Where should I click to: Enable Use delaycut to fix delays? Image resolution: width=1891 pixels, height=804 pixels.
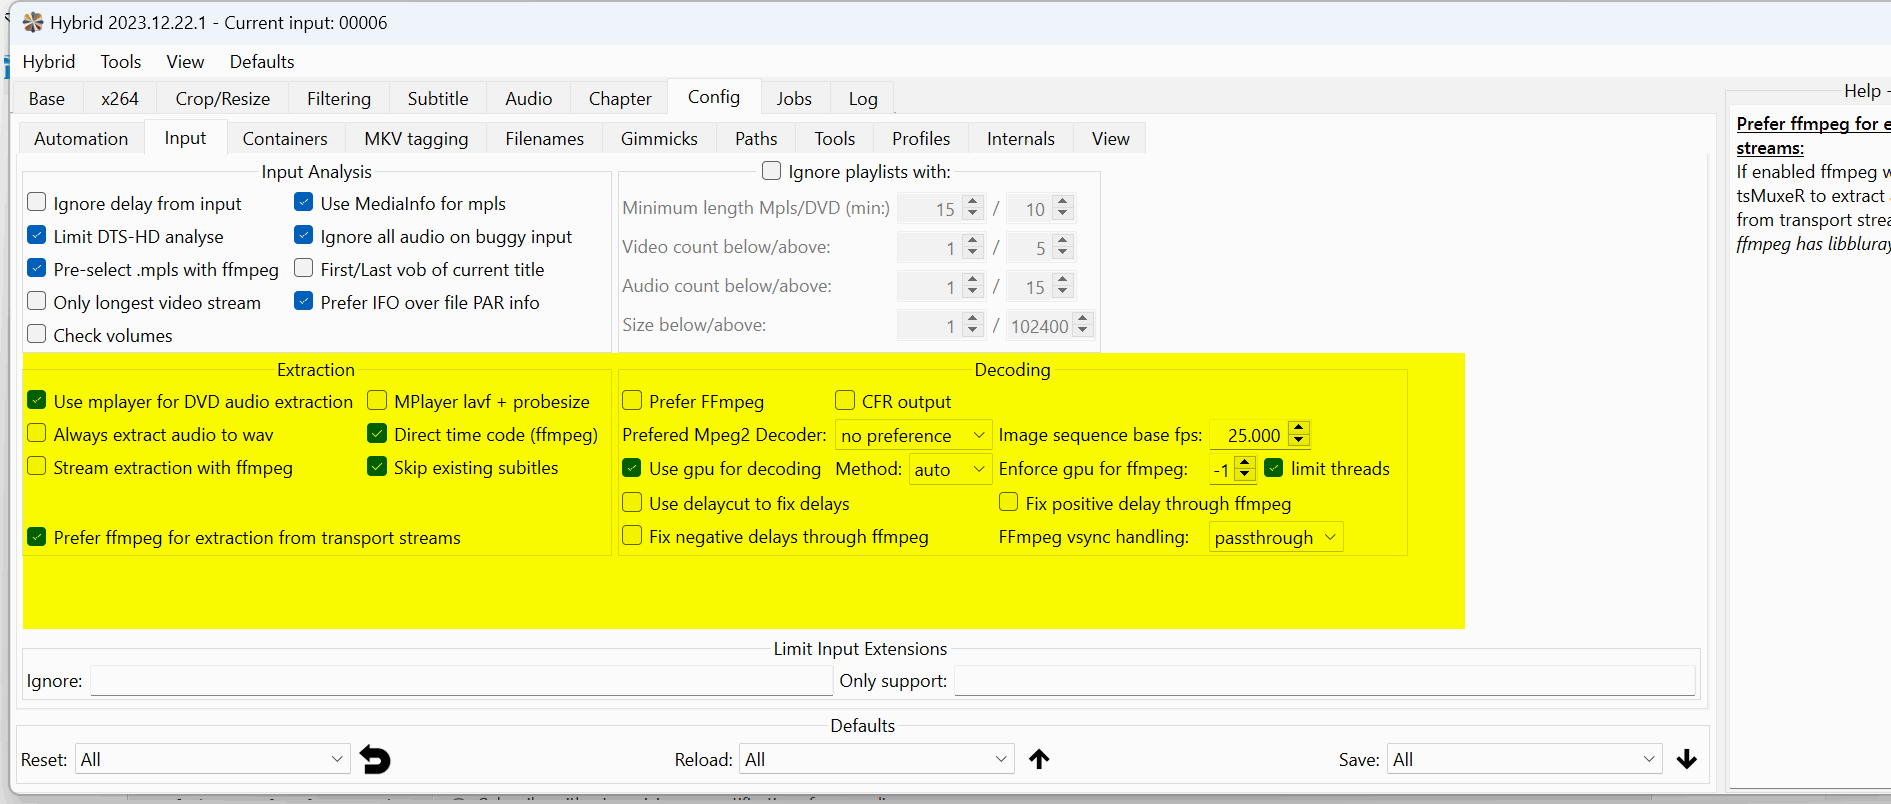click(x=632, y=502)
